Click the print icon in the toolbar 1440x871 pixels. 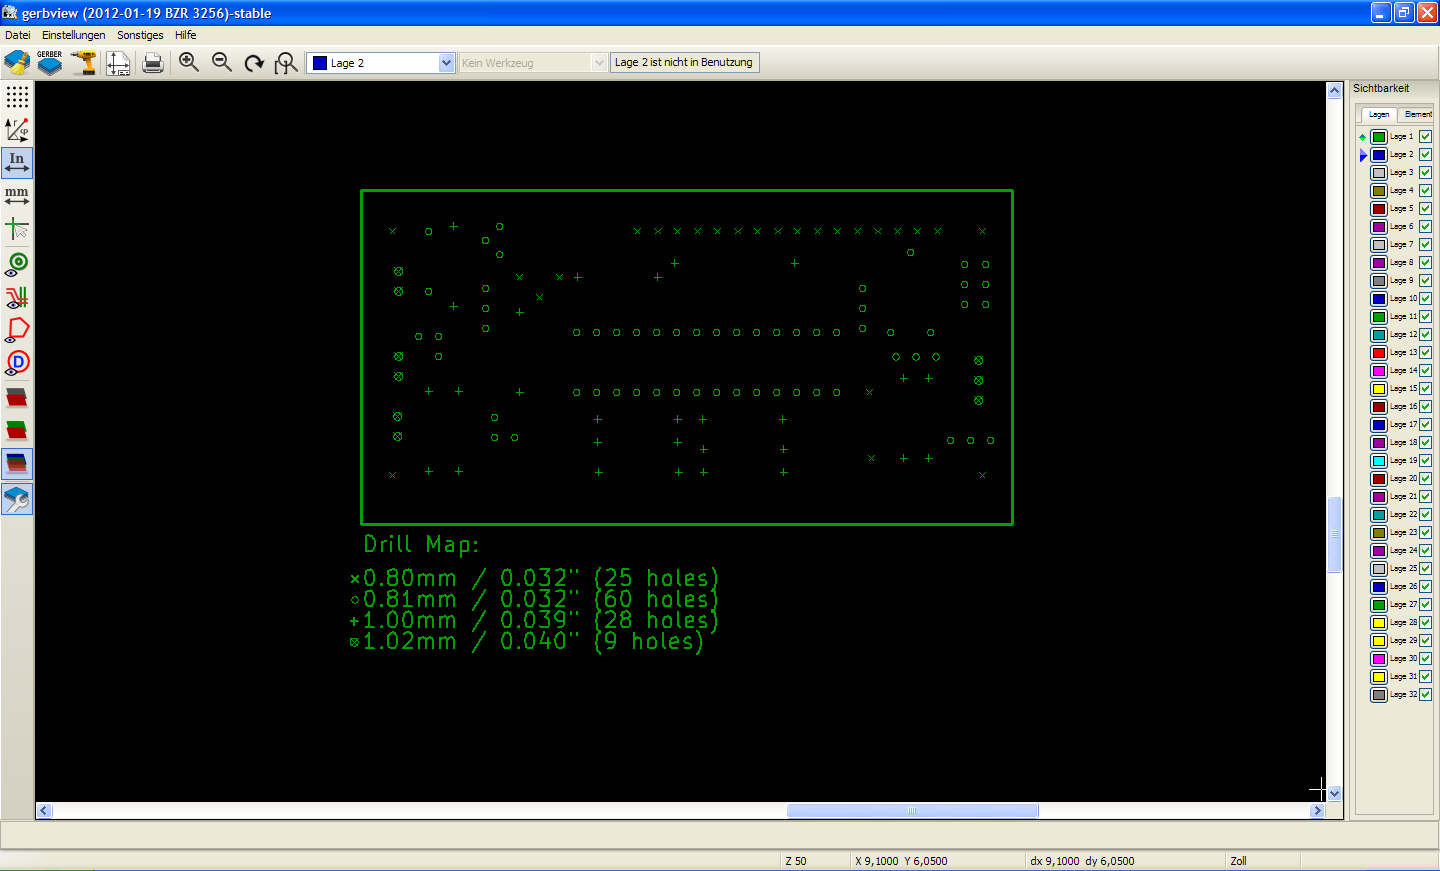pyautogui.click(x=153, y=62)
